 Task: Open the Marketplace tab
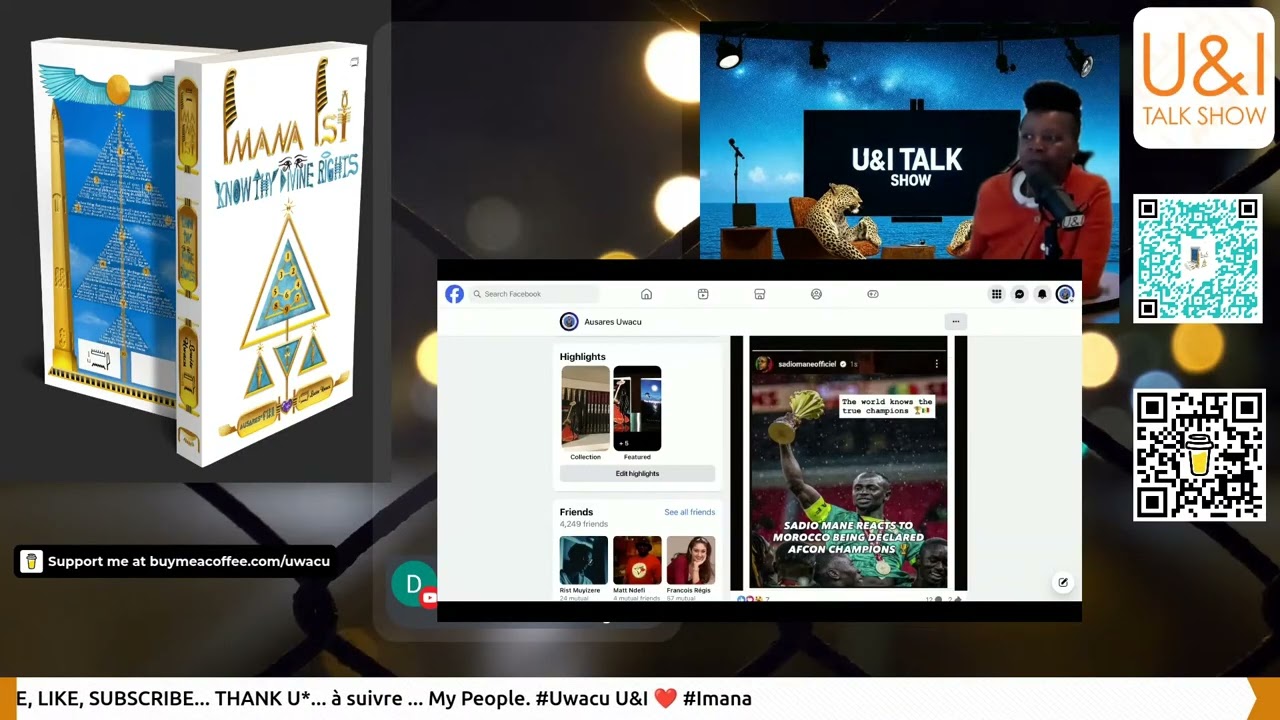point(759,294)
